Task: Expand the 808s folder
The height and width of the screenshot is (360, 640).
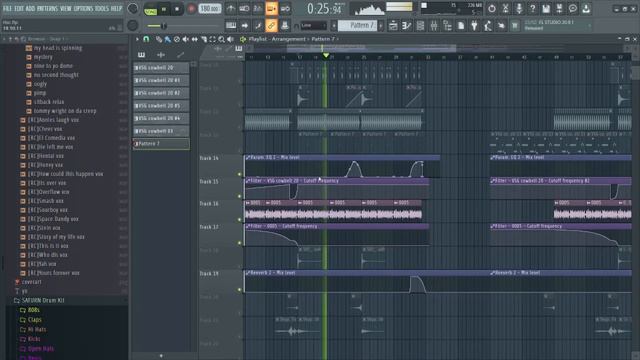Action: point(34,310)
